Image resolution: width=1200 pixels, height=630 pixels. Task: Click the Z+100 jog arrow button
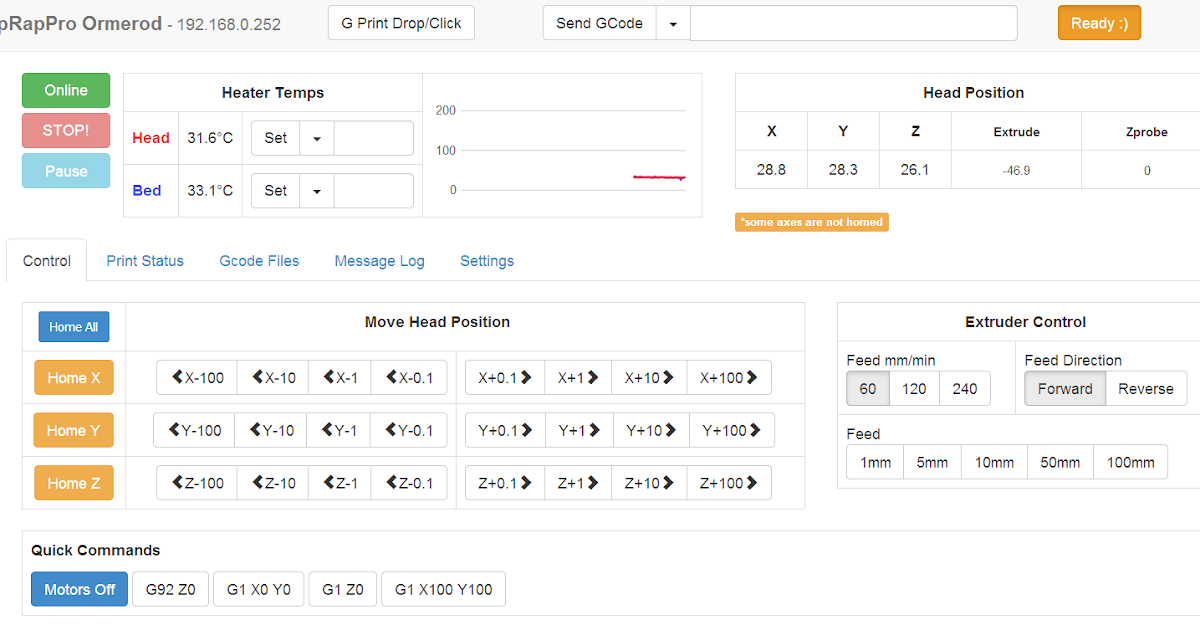(x=729, y=483)
